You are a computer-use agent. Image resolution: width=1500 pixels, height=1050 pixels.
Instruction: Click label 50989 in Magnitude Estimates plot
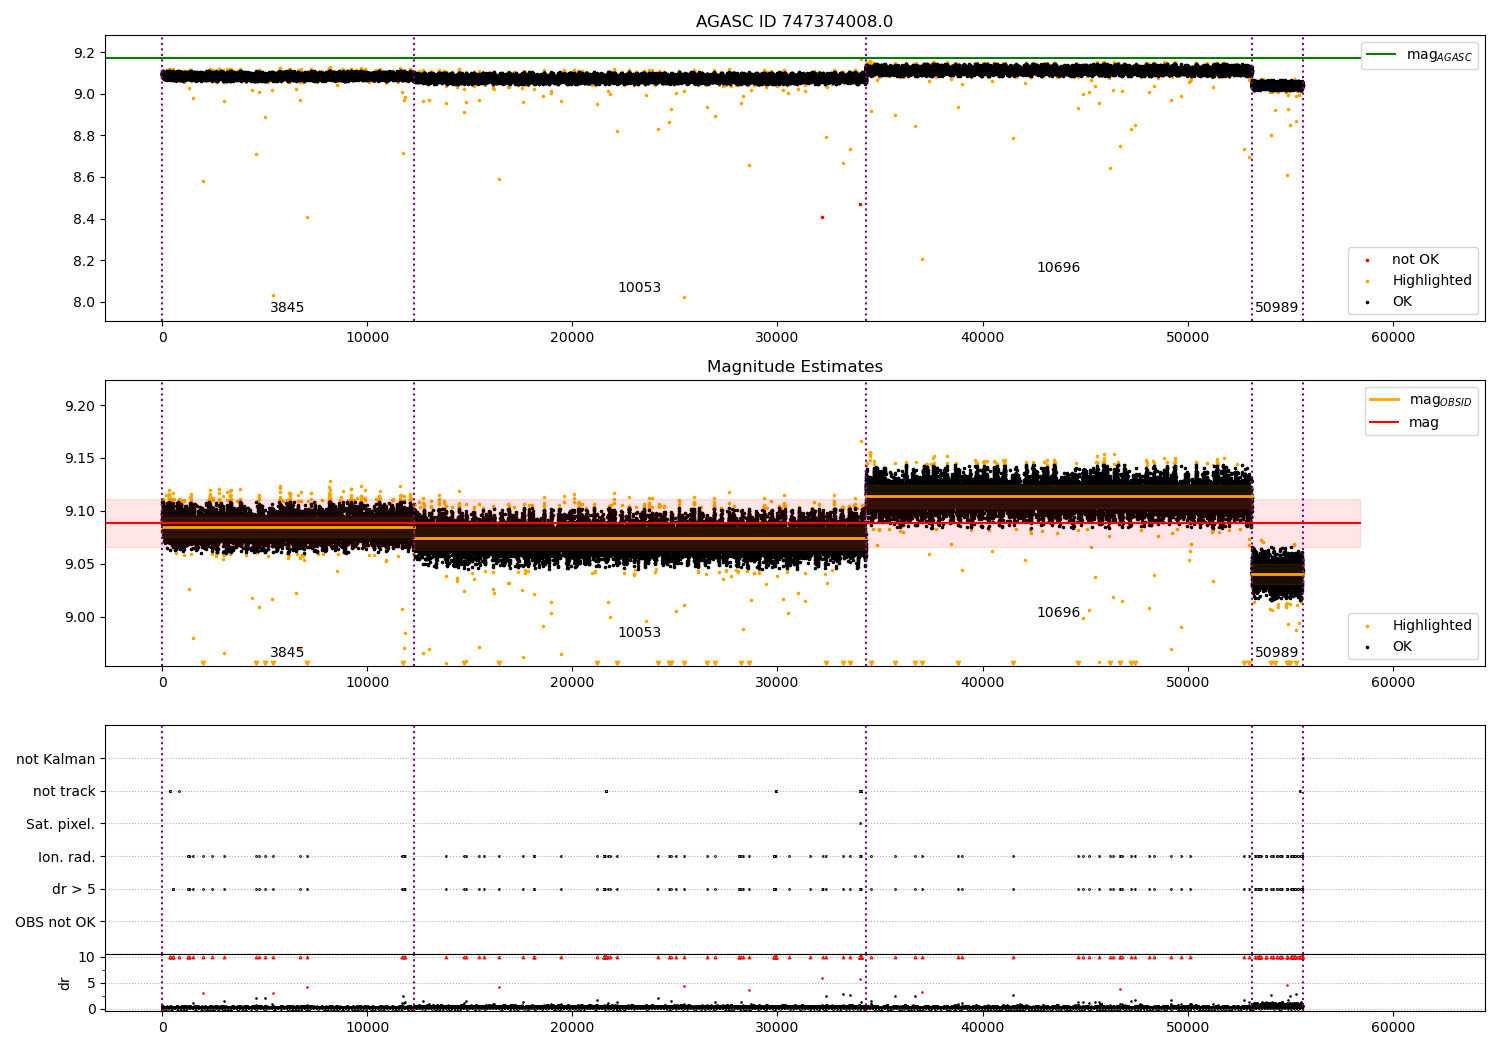point(1276,653)
